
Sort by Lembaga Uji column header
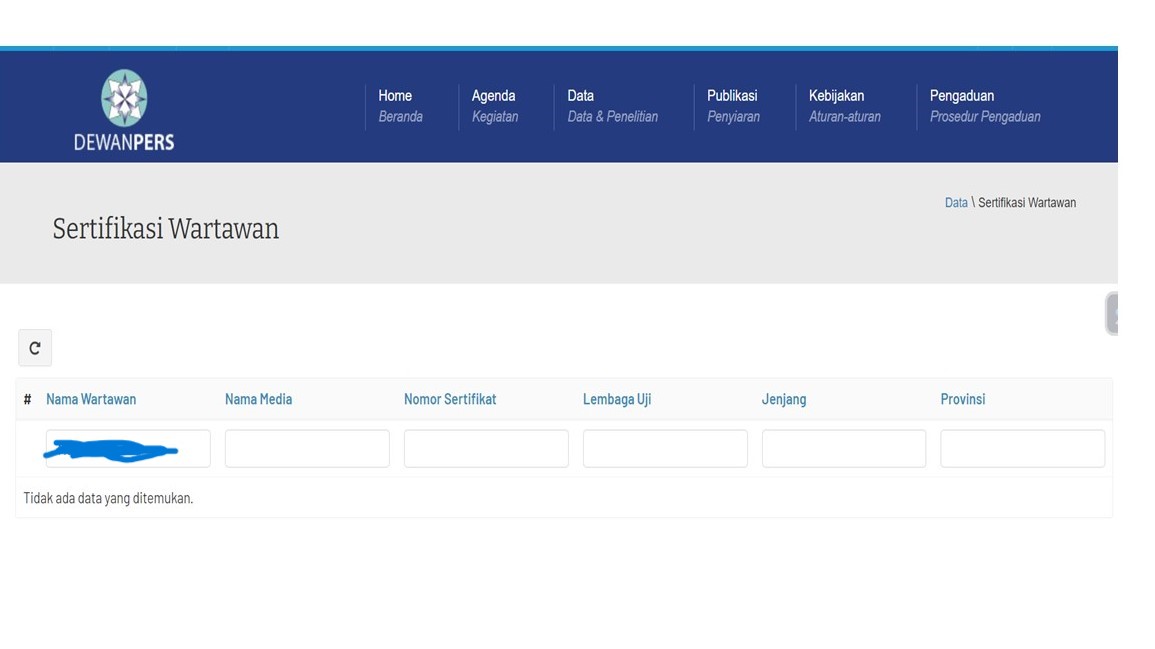[x=617, y=399]
